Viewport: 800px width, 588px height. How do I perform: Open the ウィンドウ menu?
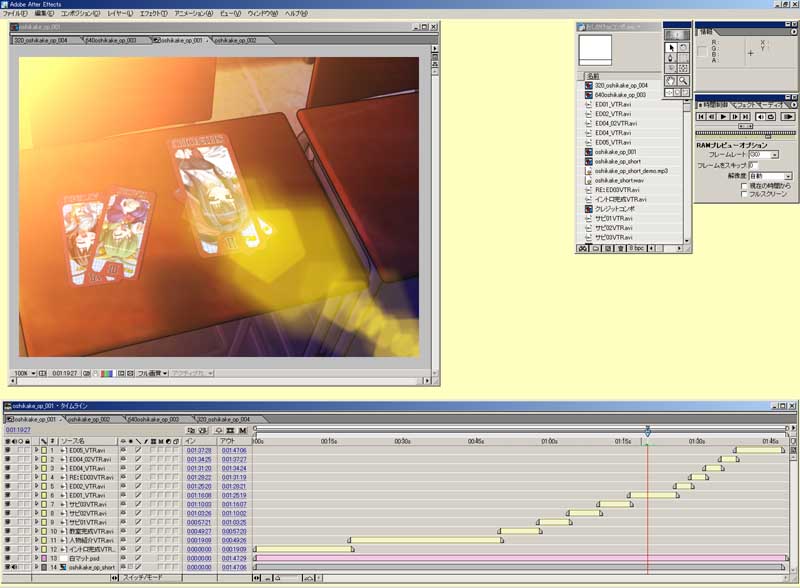(x=263, y=14)
